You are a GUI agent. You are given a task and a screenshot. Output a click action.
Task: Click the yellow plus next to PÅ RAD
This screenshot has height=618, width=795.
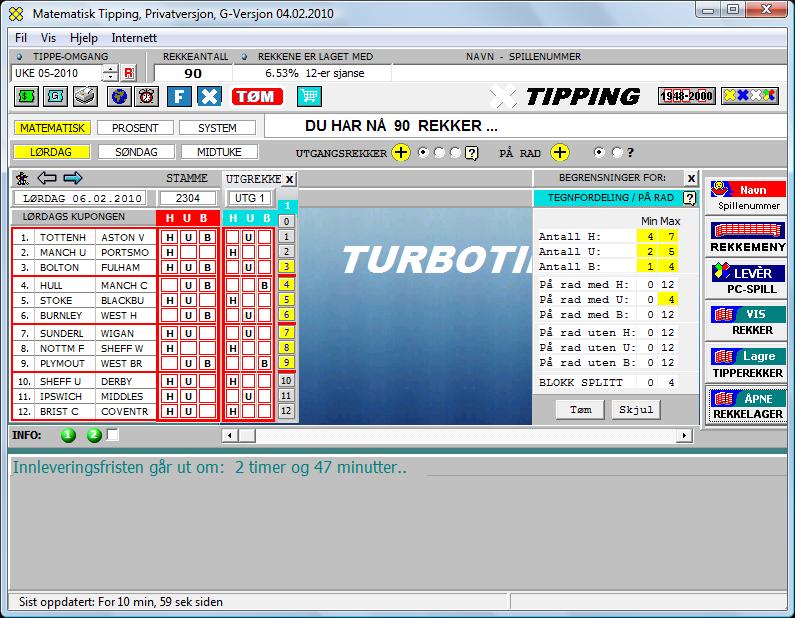click(560, 152)
